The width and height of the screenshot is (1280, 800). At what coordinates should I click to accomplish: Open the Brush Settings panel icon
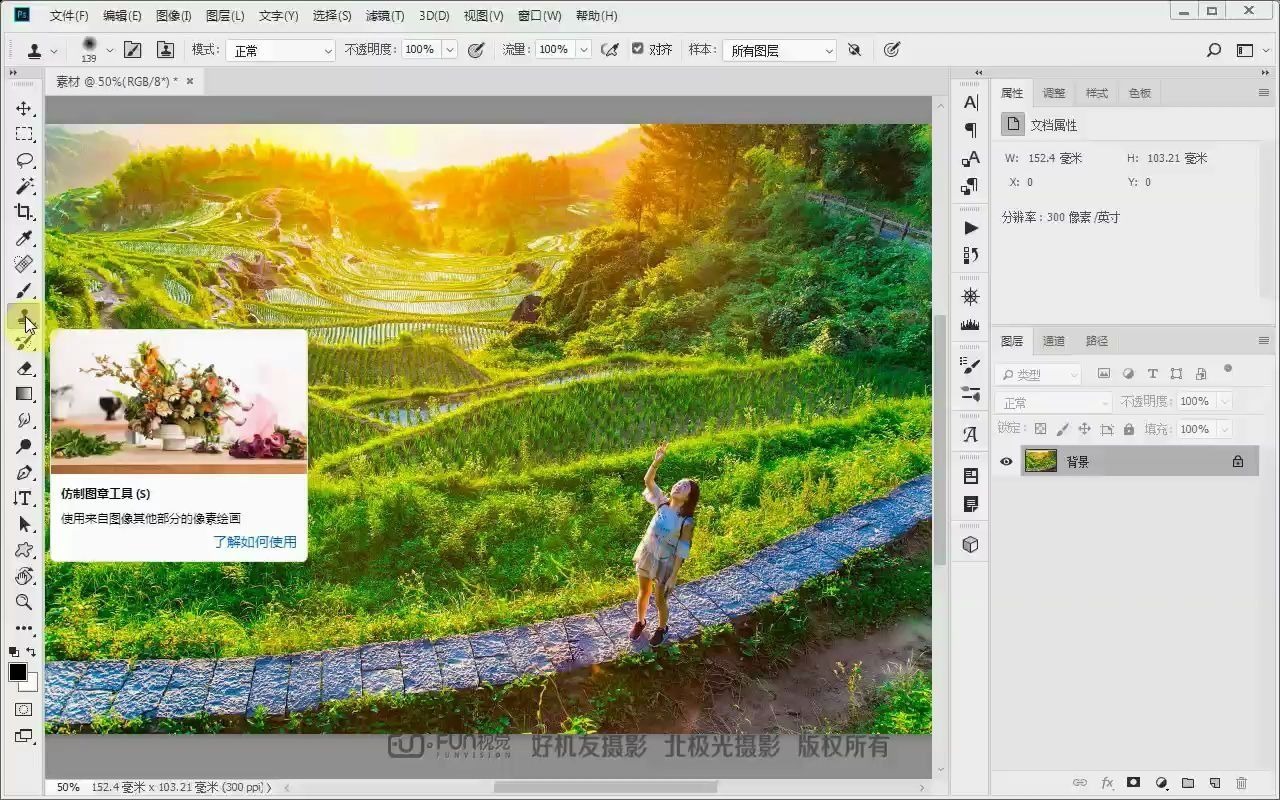tap(970, 366)
